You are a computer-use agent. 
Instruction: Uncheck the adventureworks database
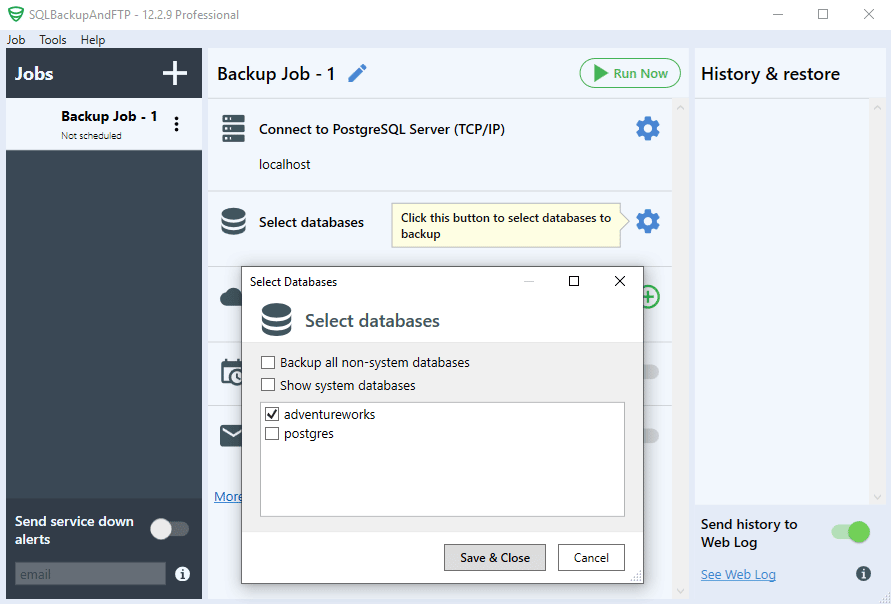(x=272, y=413)
